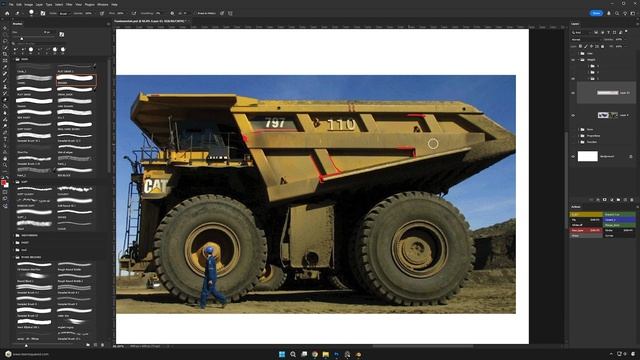Image resolution: width=640 pixels, height=360 pixels.
Task: Select the Crop tool
Action: (5, 54)
